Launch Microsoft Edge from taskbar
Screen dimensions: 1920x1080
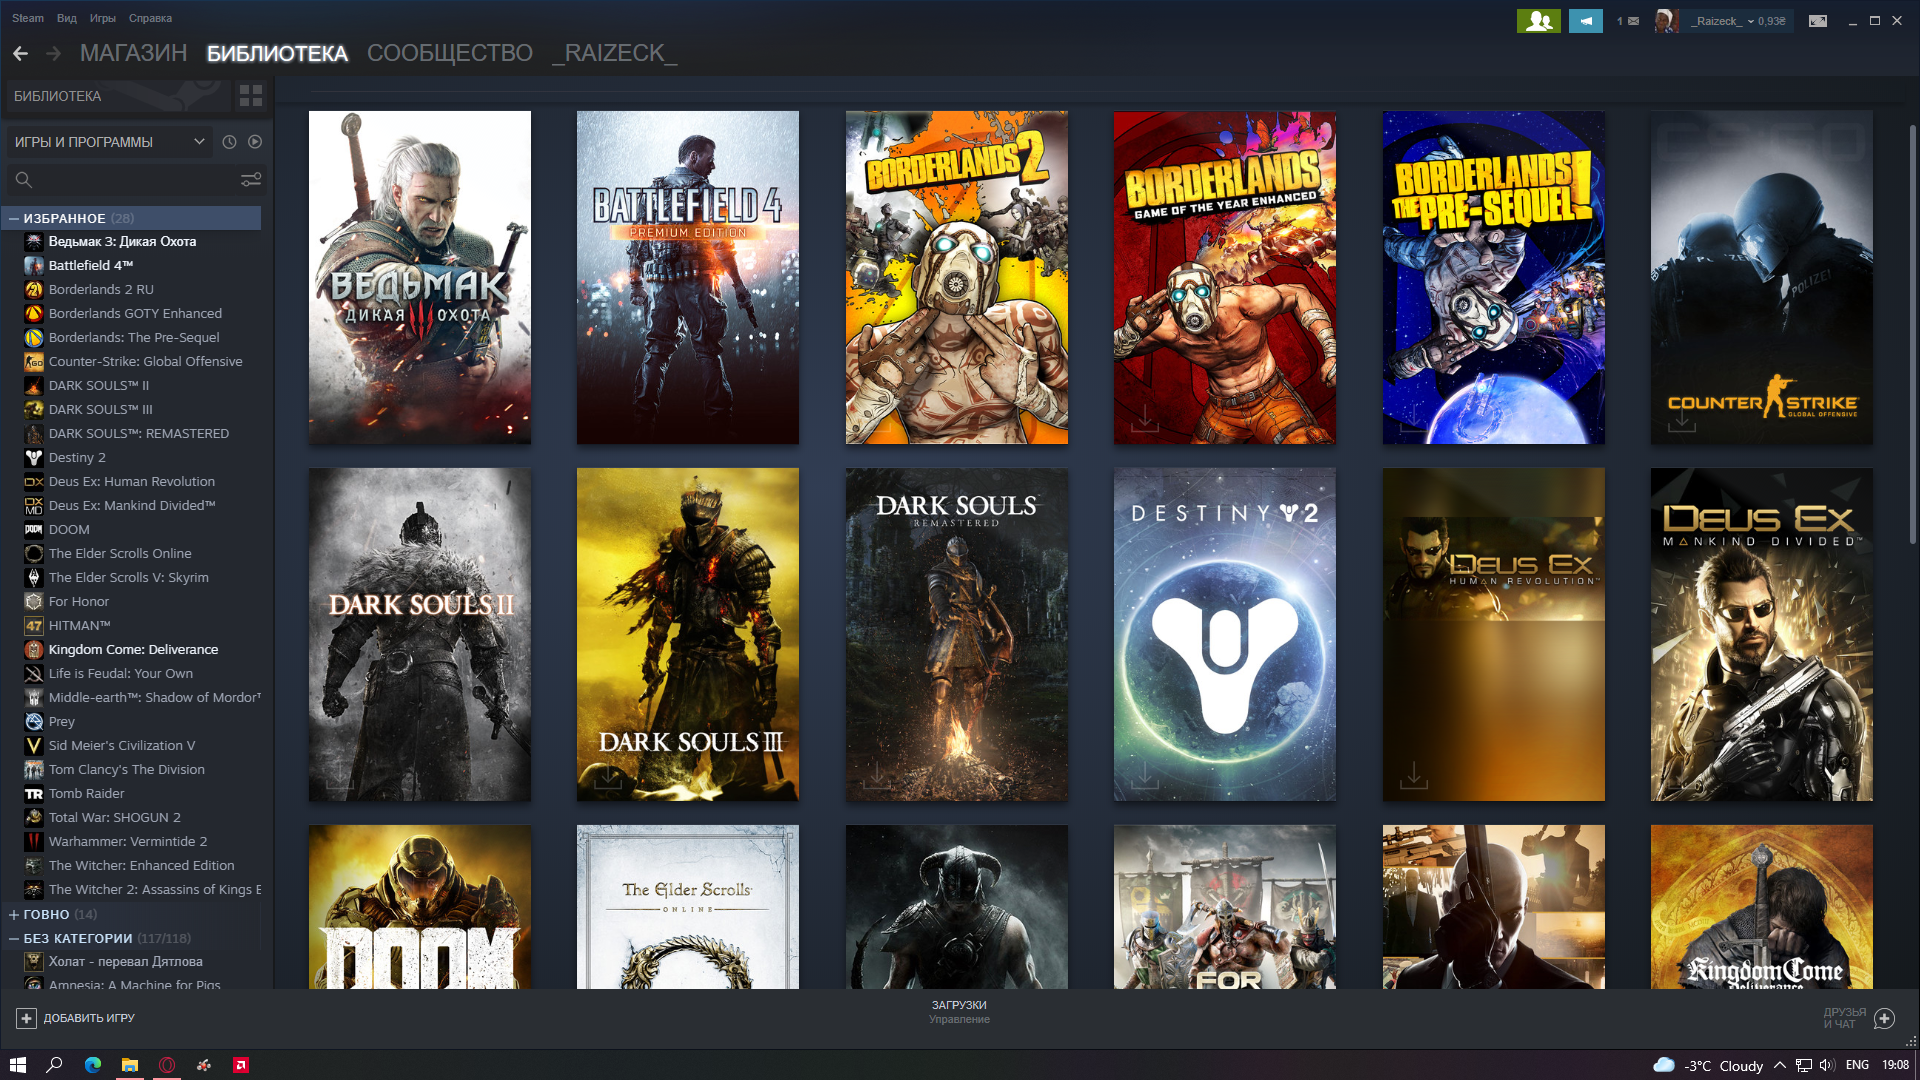(93, 1065)
